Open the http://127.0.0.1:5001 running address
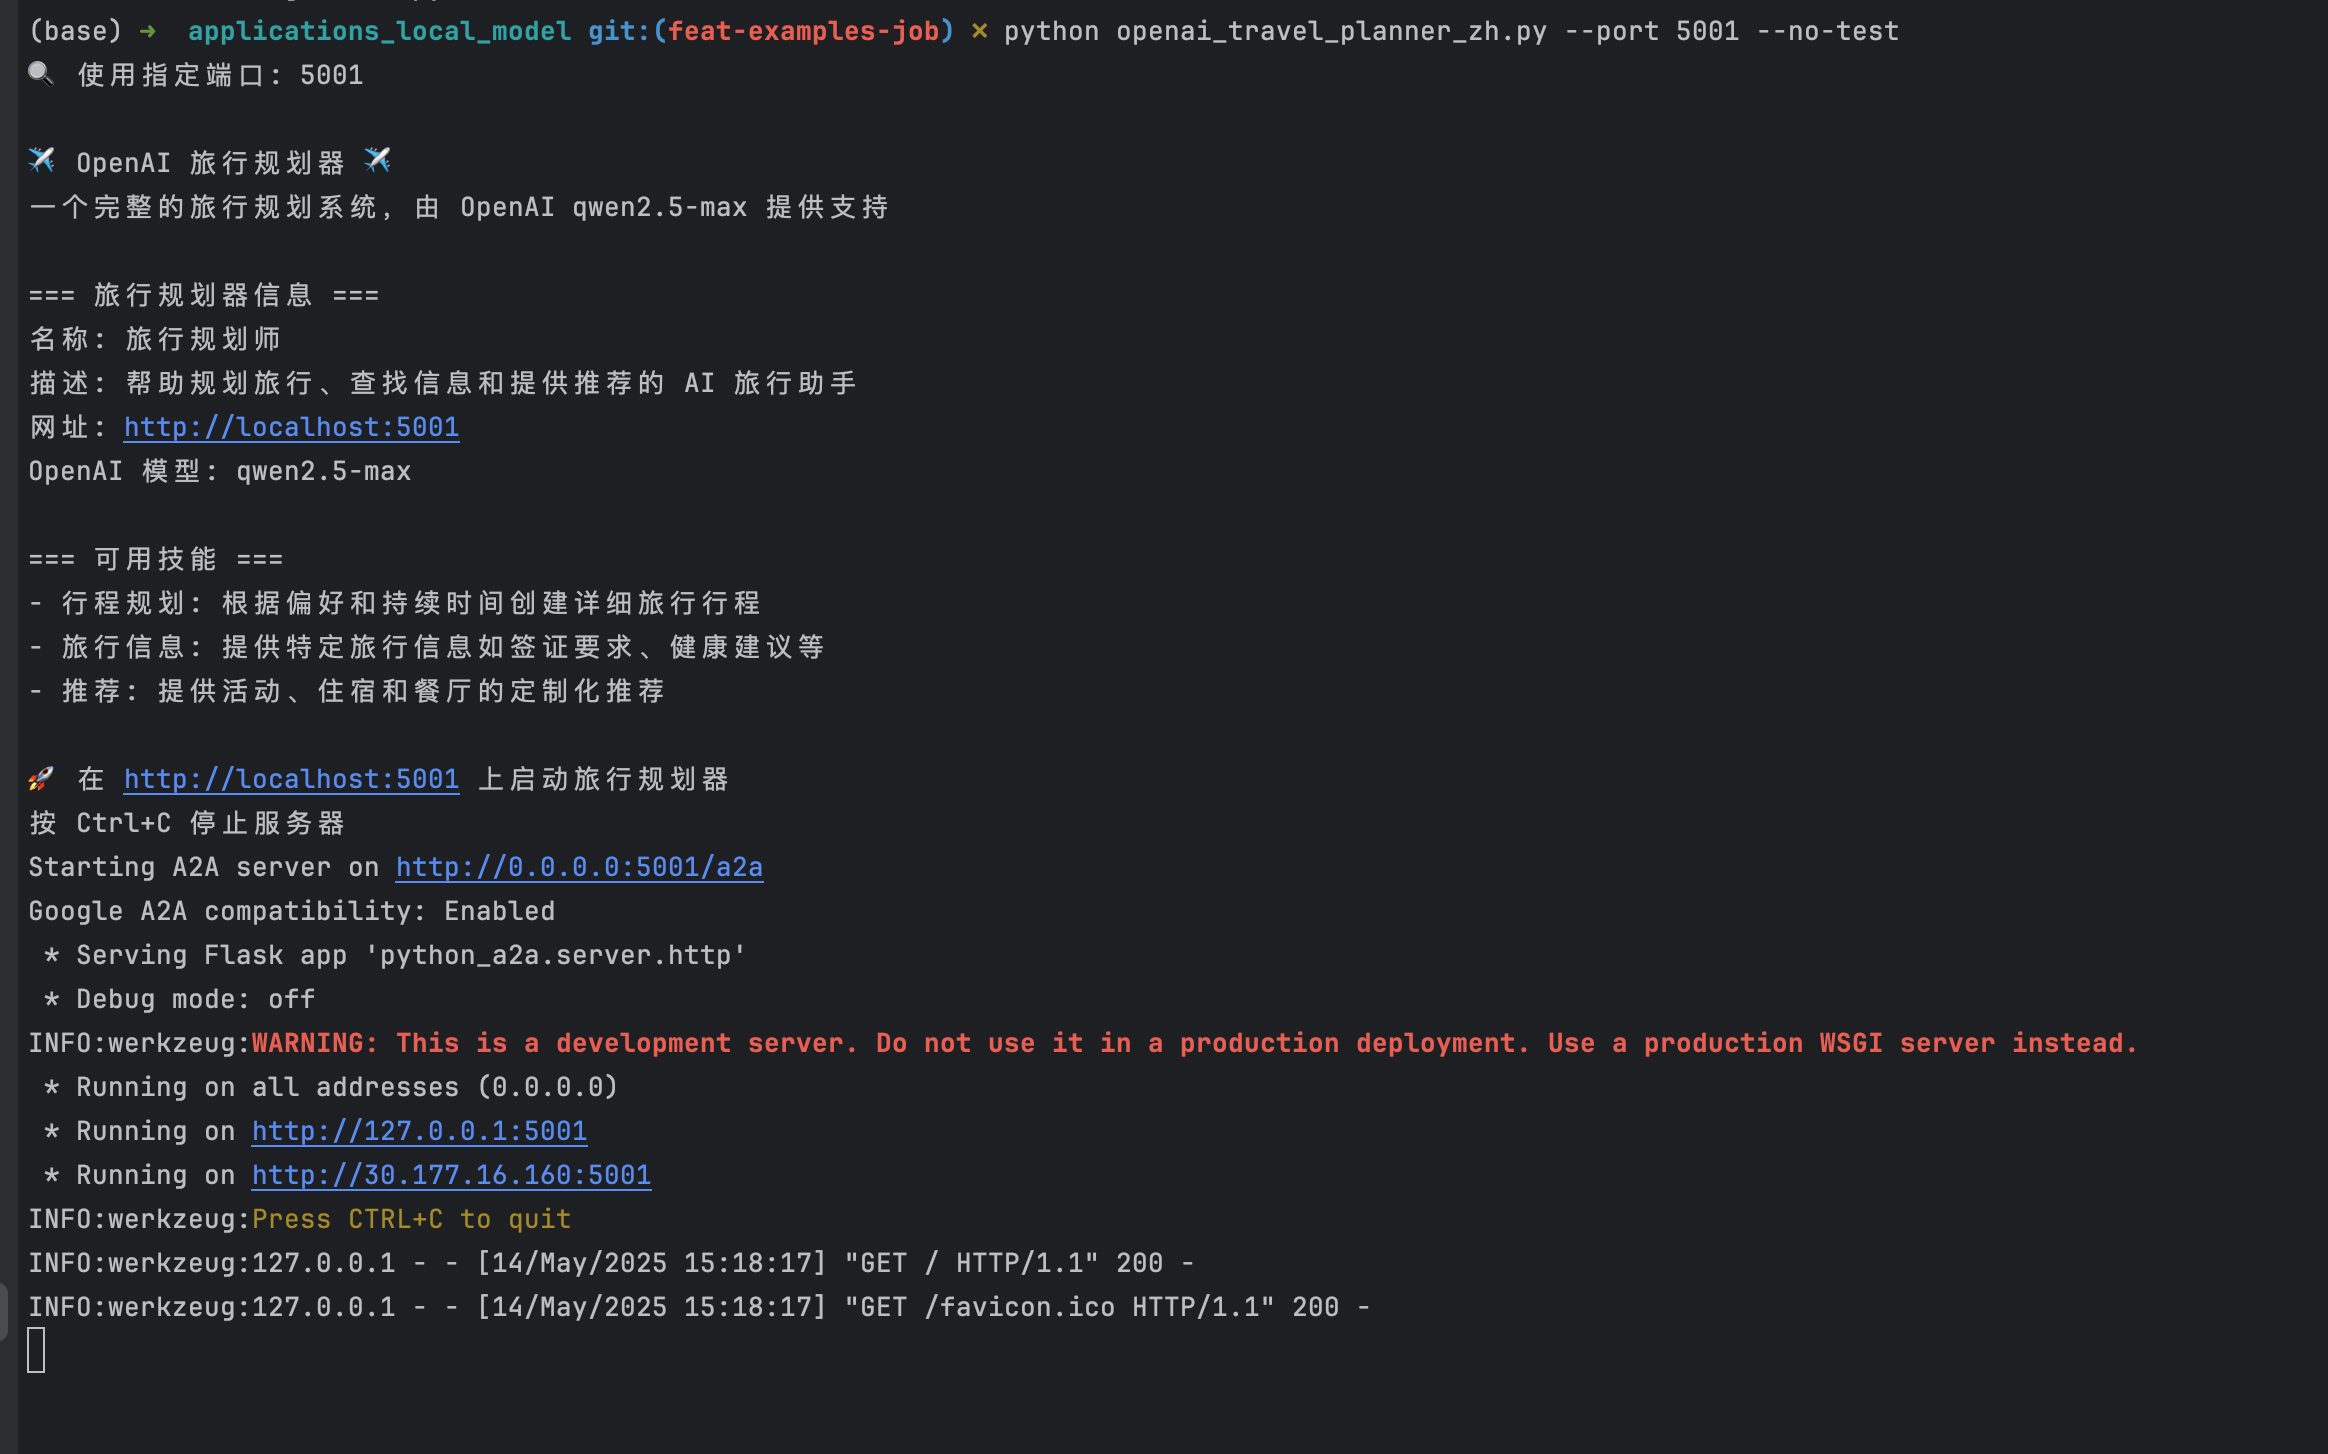The height and width of the screenshot is (1454, 2328). point(419,1130)
